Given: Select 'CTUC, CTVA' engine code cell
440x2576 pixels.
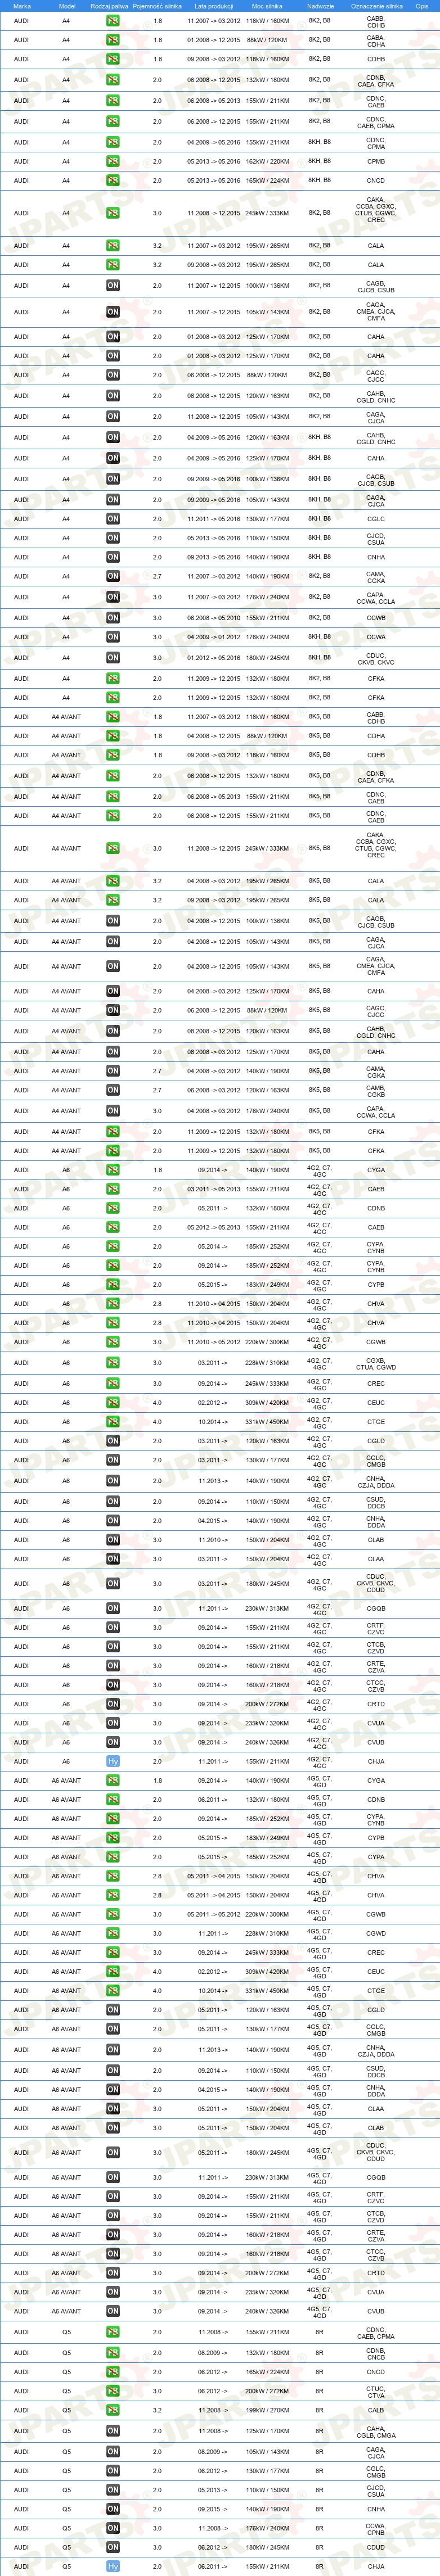Looking at the screenshot, I should point(376,2391).
